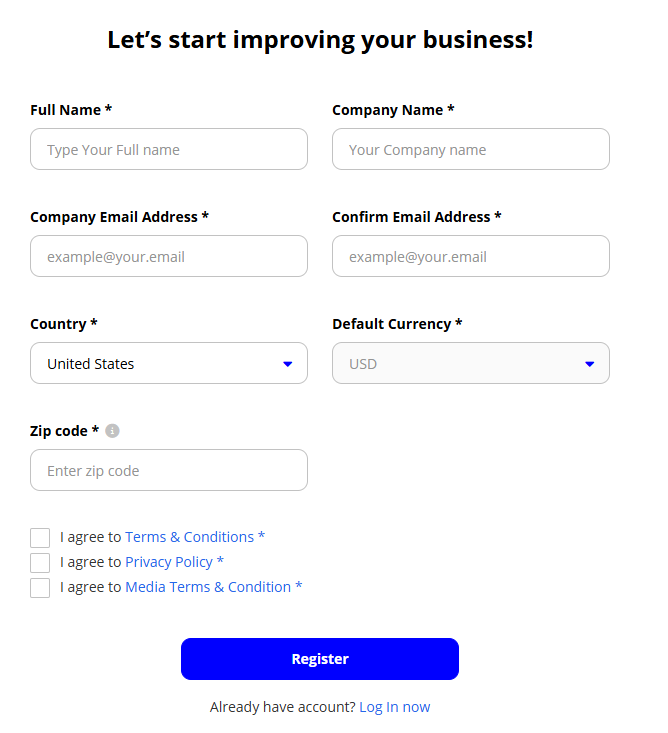Image resolution: width=668 pixels, height=733 pixels.
Task: Check the Terms & Conditions agreement box
Action: click(40, 538)
